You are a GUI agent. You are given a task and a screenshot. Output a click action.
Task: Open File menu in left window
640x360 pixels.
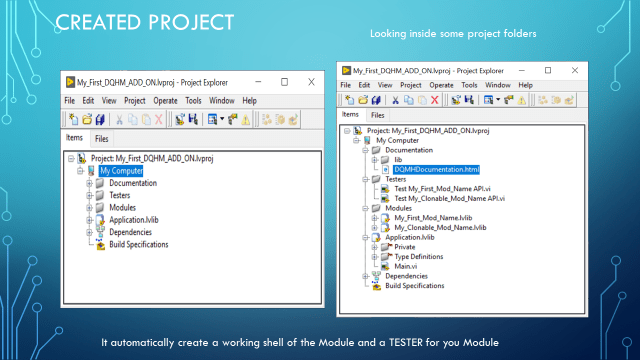[69, 100]
